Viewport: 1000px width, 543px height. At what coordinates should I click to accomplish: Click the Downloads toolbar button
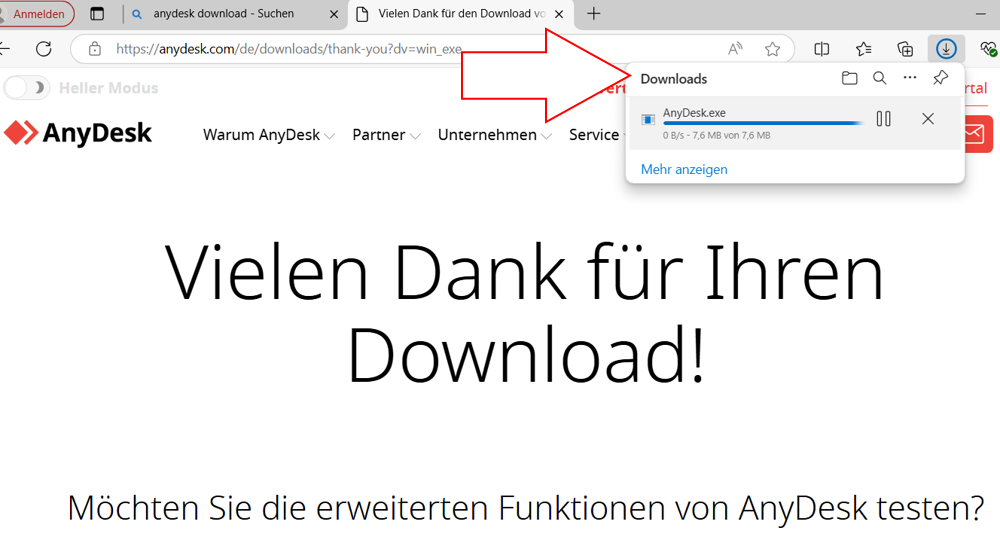coord(946,48)
